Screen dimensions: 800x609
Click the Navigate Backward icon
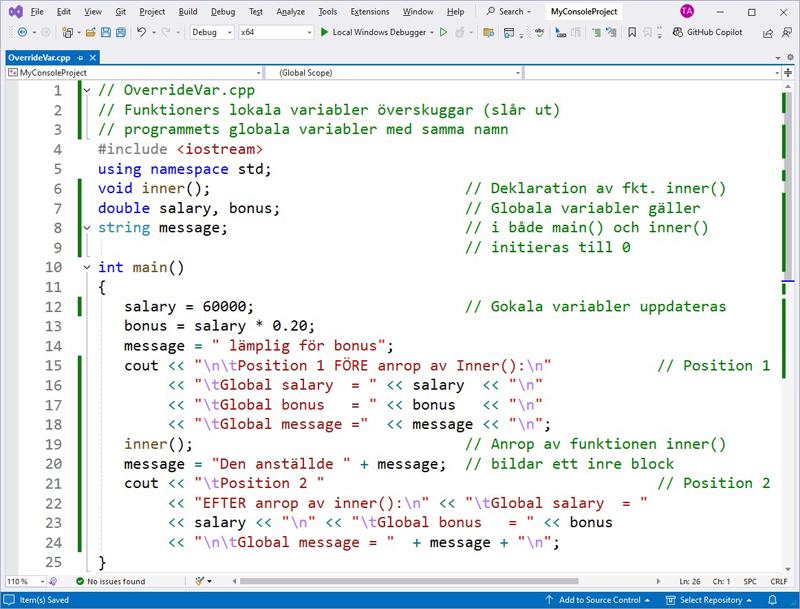[22, 32]
